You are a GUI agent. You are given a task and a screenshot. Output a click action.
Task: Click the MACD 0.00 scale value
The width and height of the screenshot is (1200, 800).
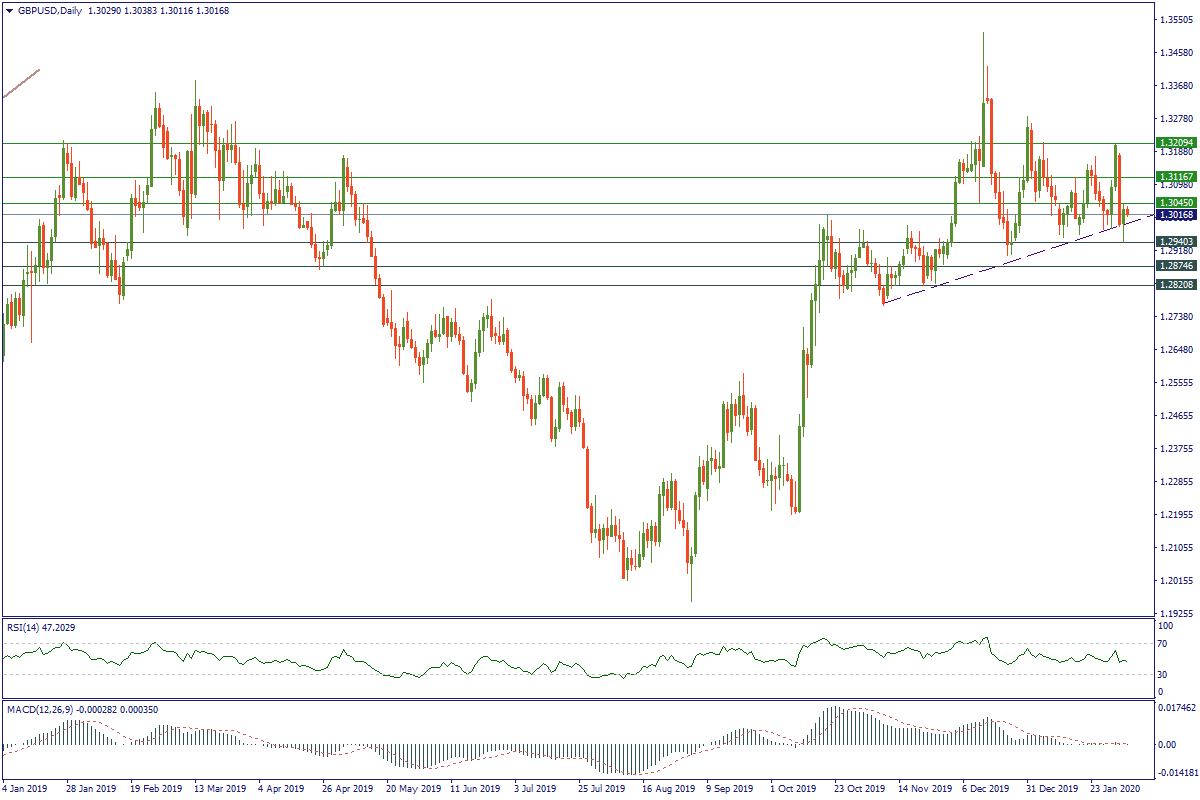click(1167, 745)
